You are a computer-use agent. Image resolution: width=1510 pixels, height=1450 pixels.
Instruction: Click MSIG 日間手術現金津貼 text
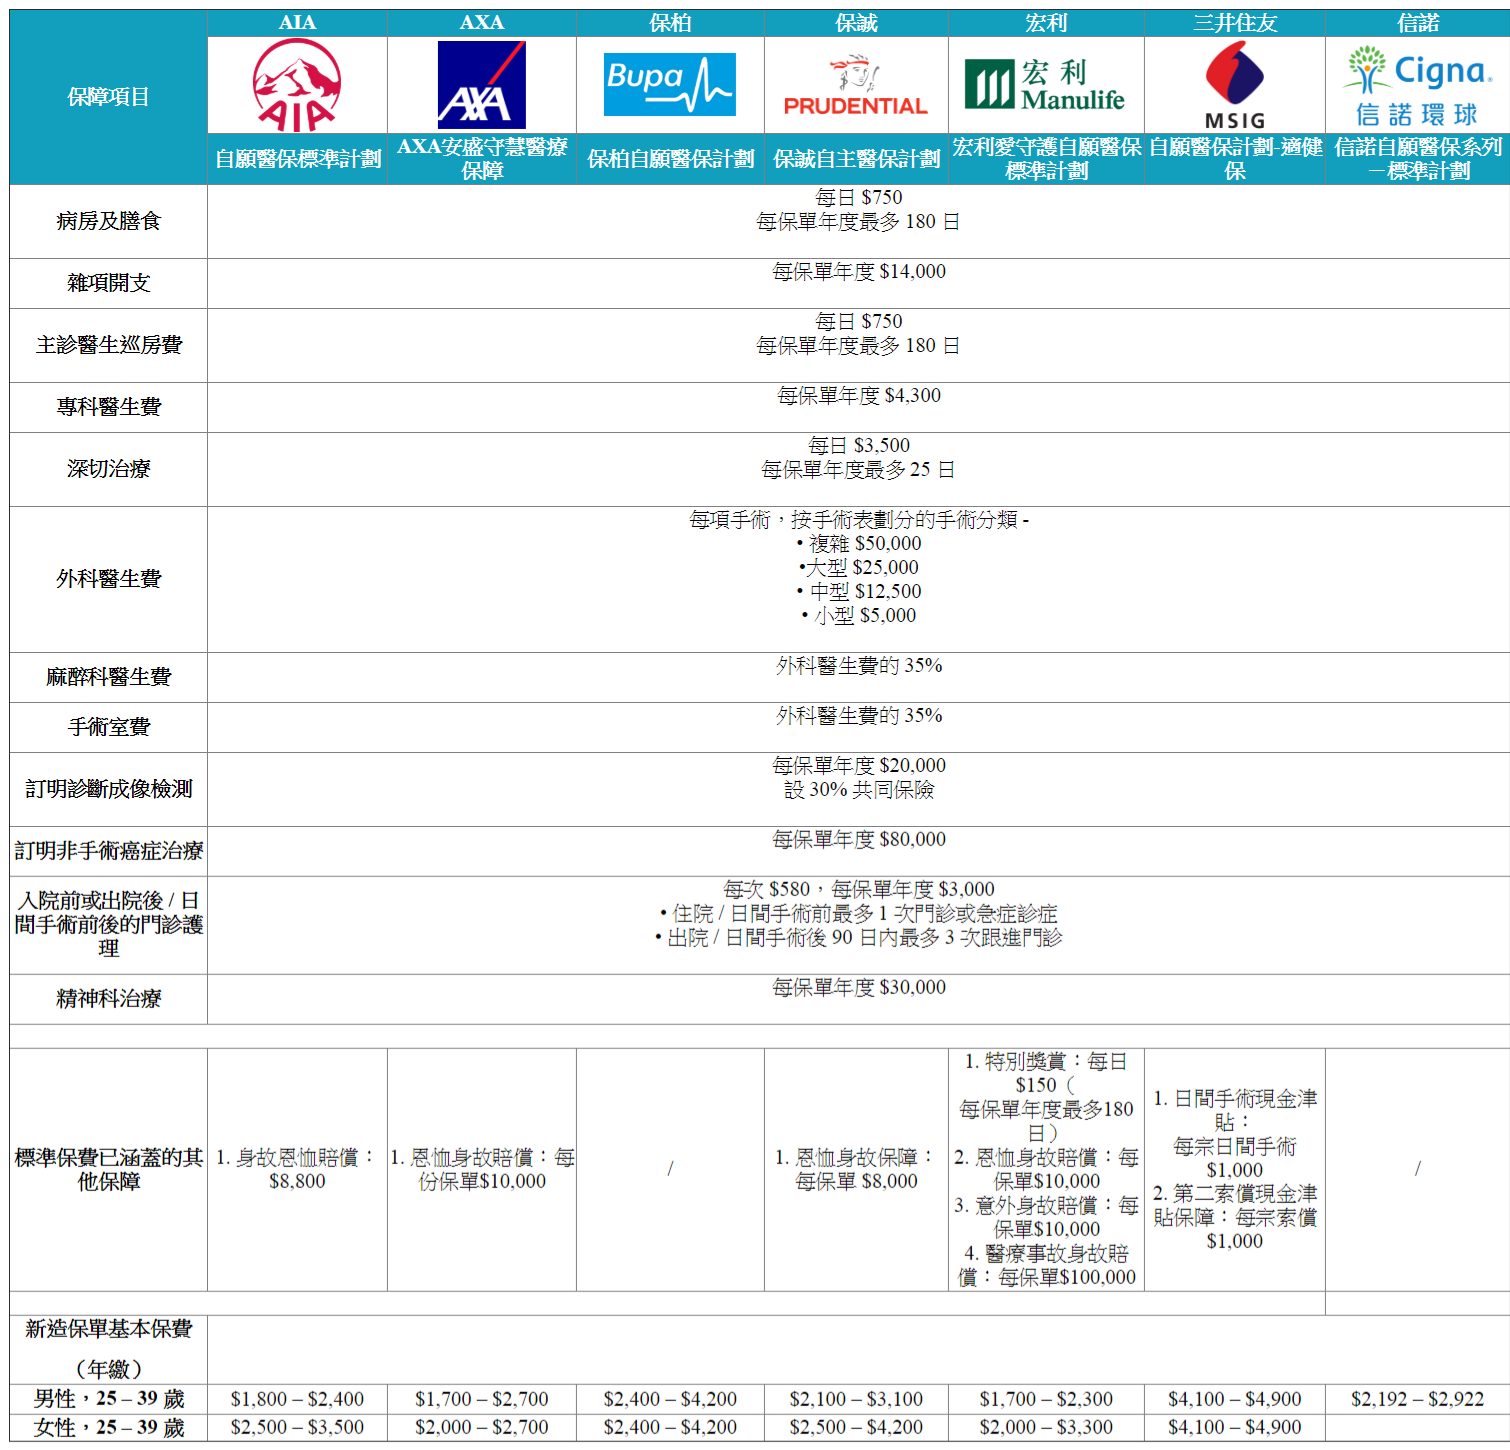(1235, 1110)
